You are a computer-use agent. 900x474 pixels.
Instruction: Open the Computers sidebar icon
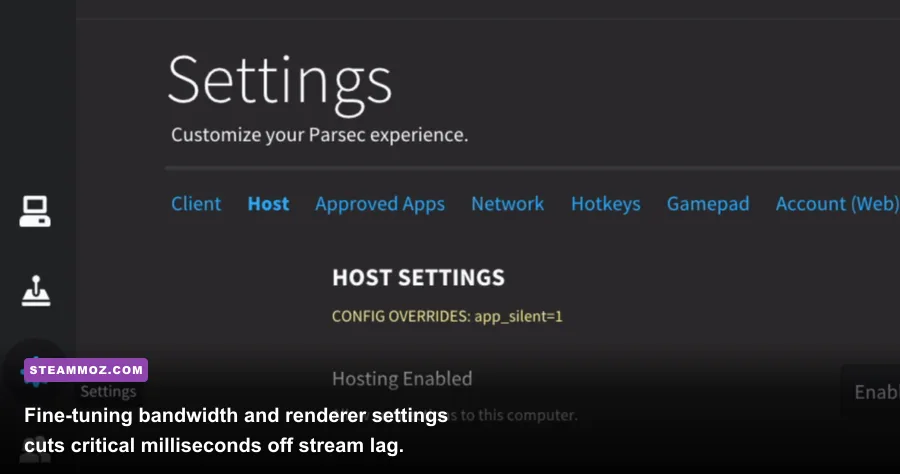[x=35, y=211]
